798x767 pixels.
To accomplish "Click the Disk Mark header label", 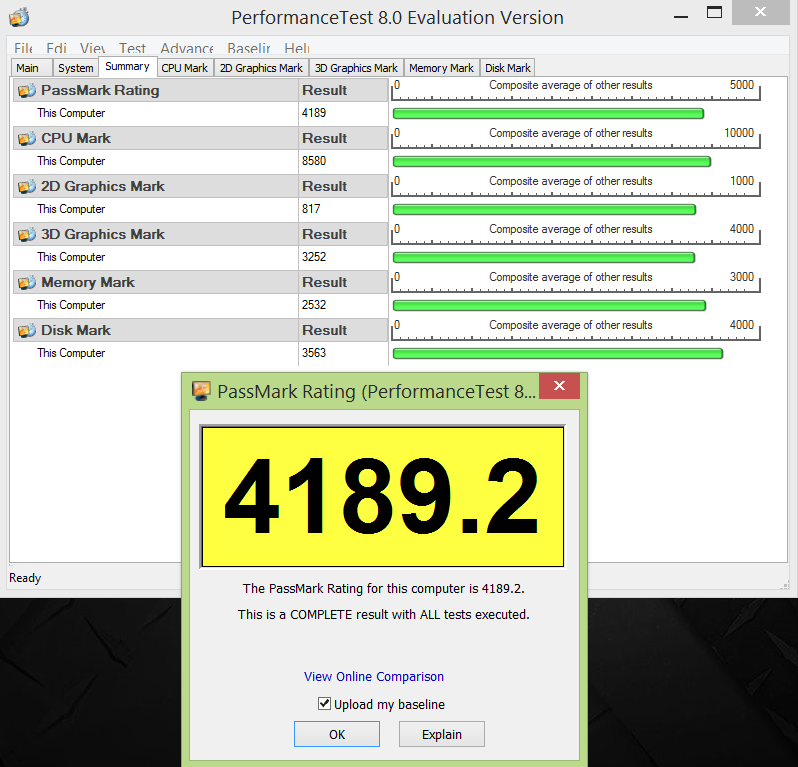I will pyautogui.click(x=76, y=330).
